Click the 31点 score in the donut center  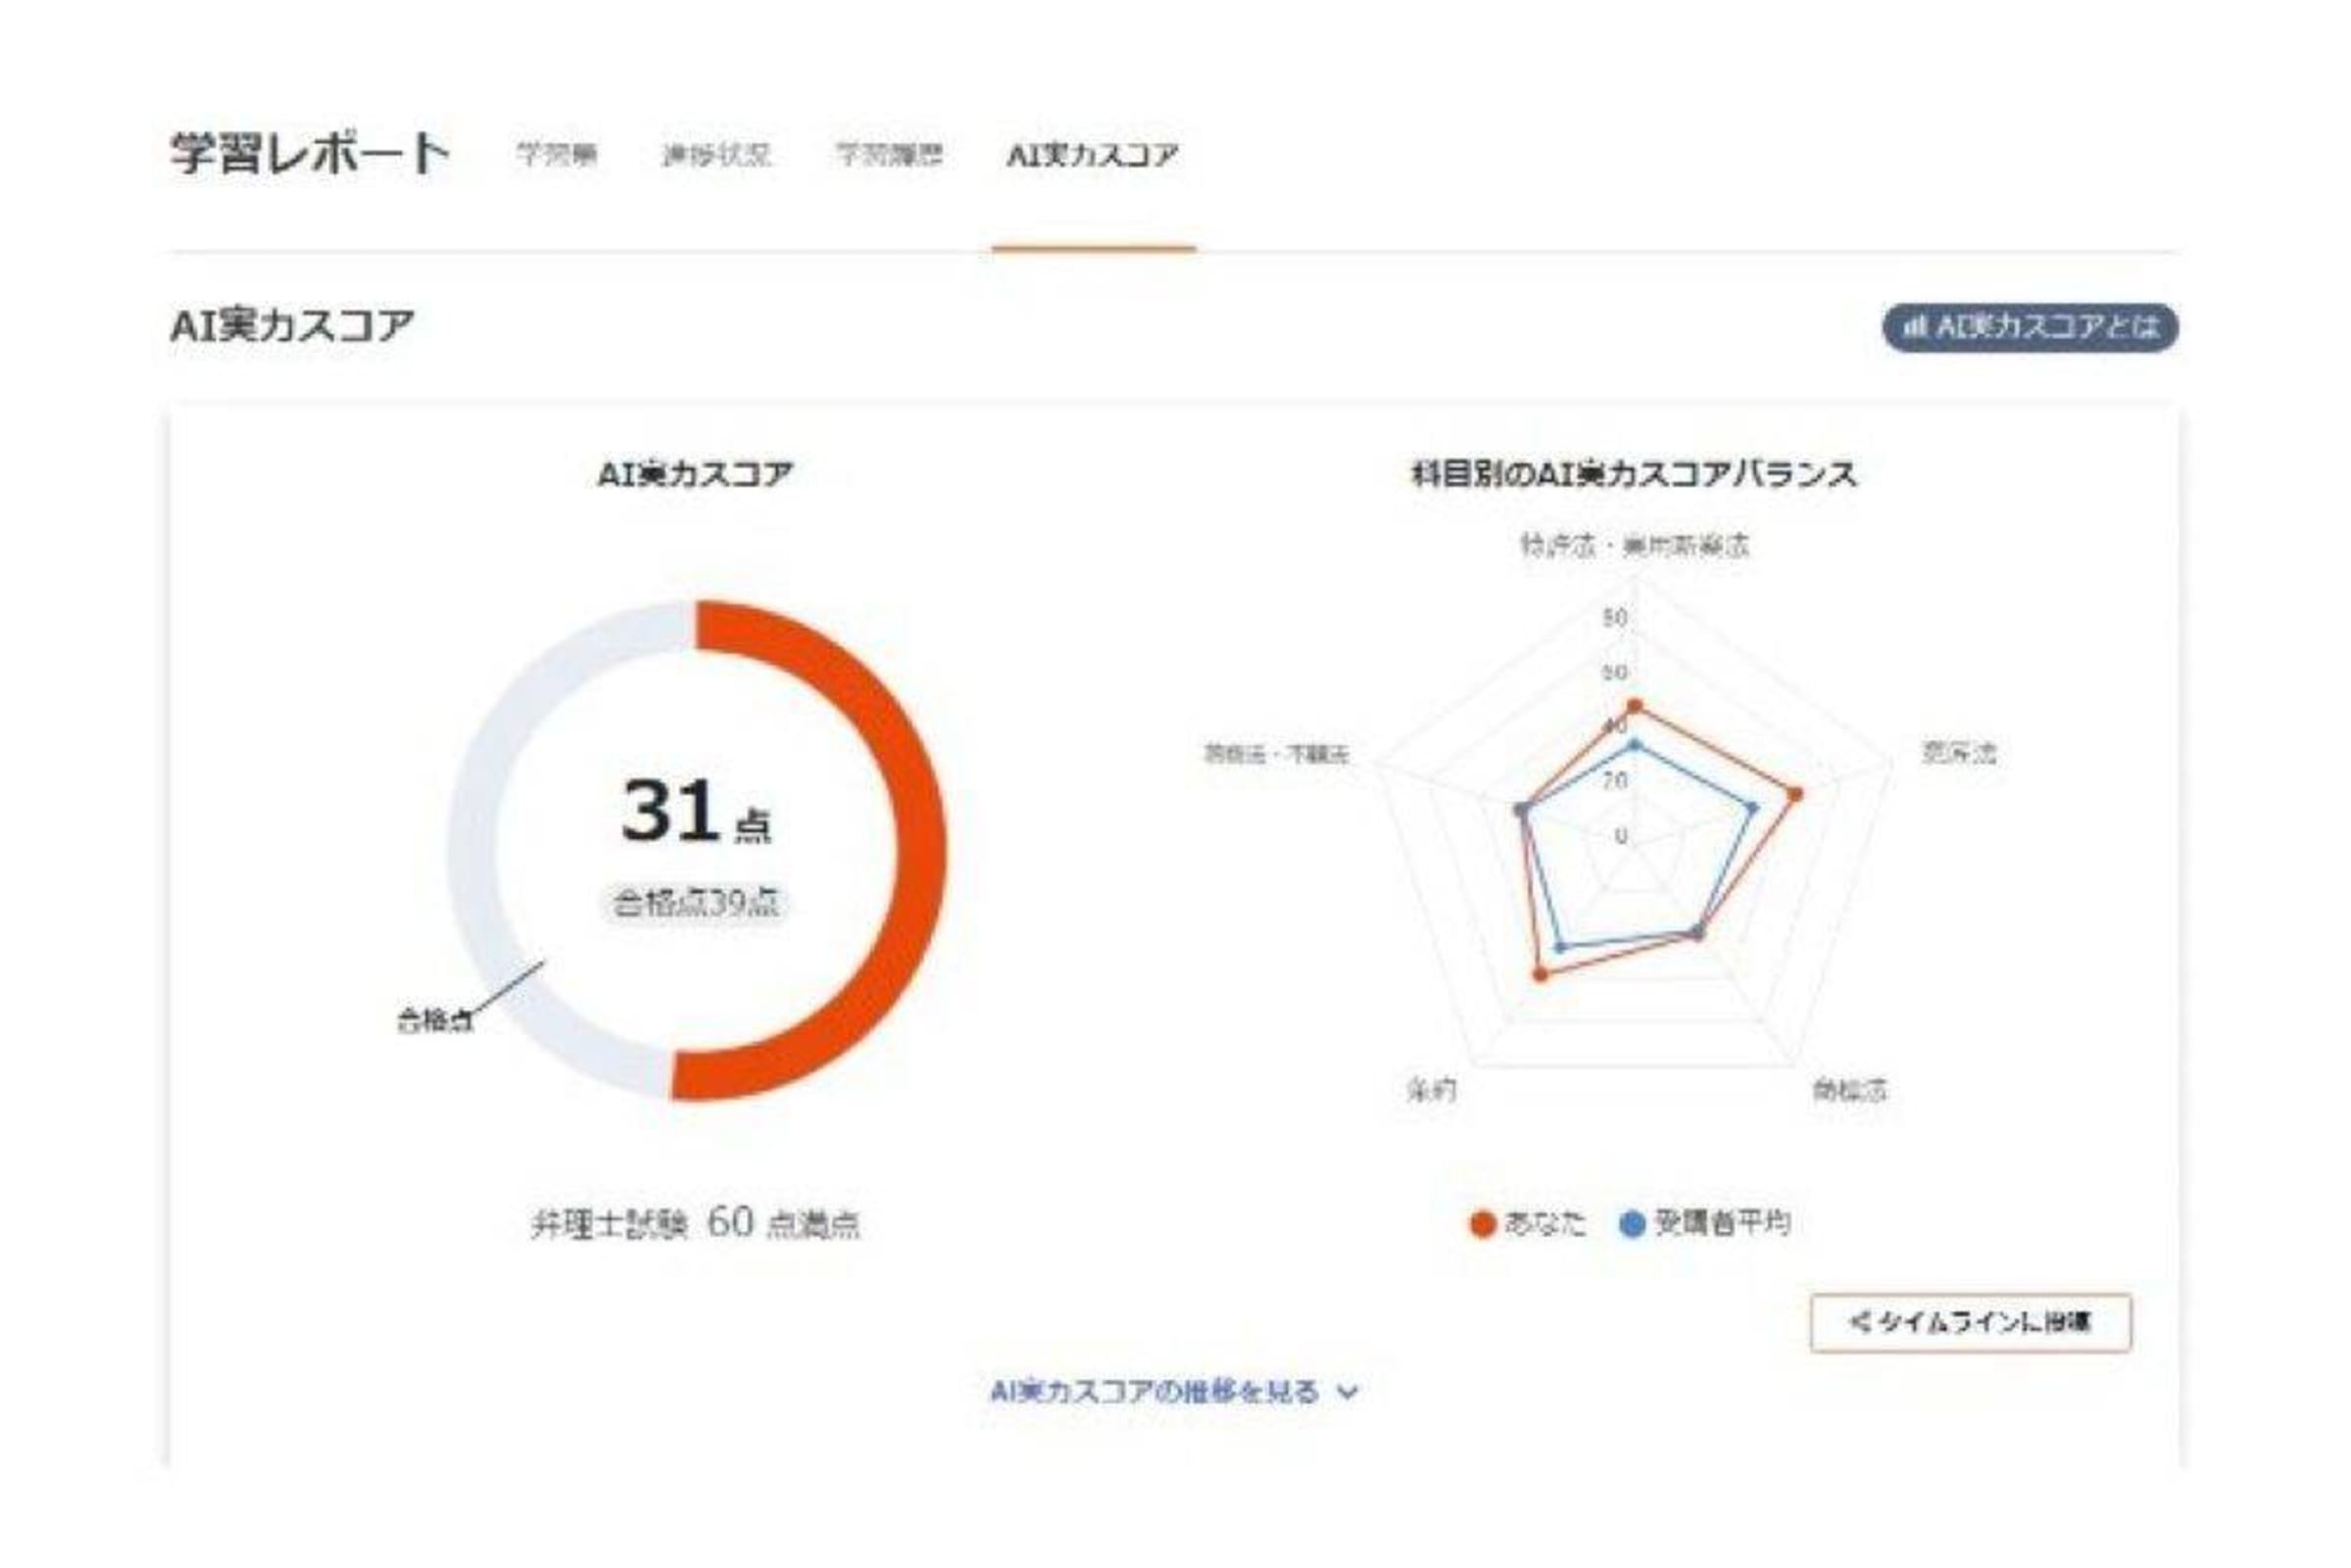point(695,812)
